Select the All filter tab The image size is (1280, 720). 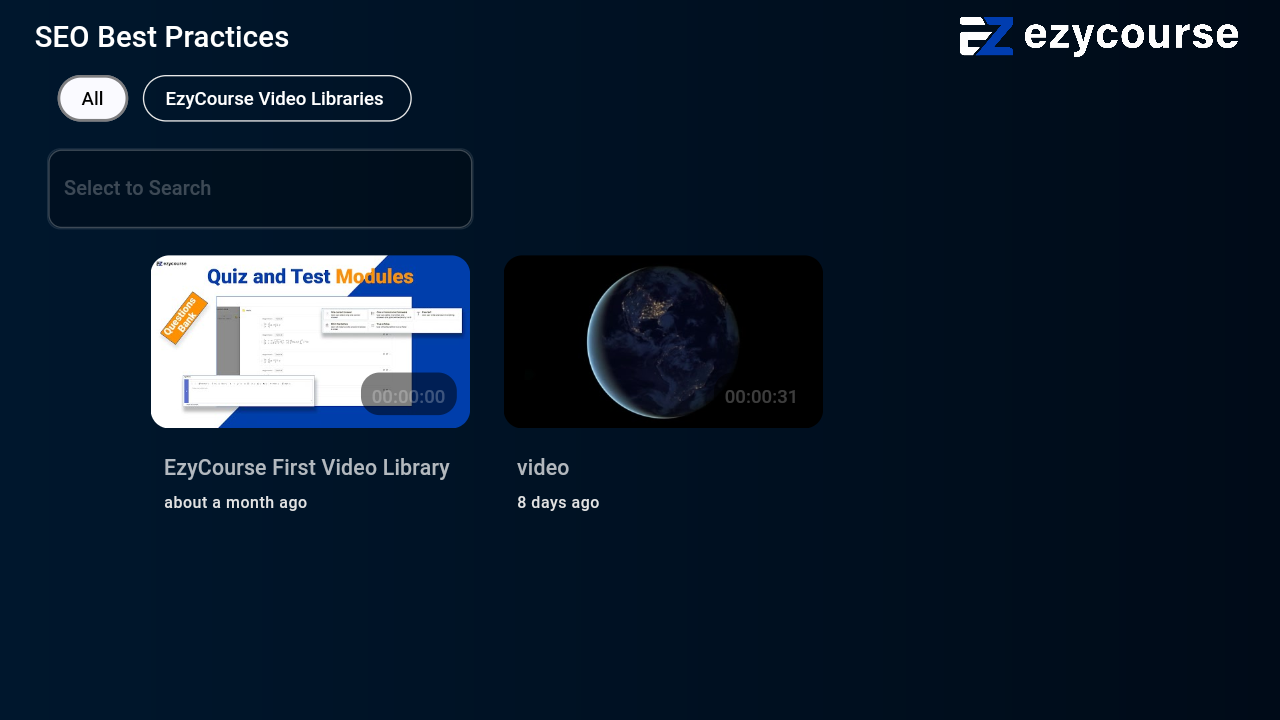coord(93,99)
